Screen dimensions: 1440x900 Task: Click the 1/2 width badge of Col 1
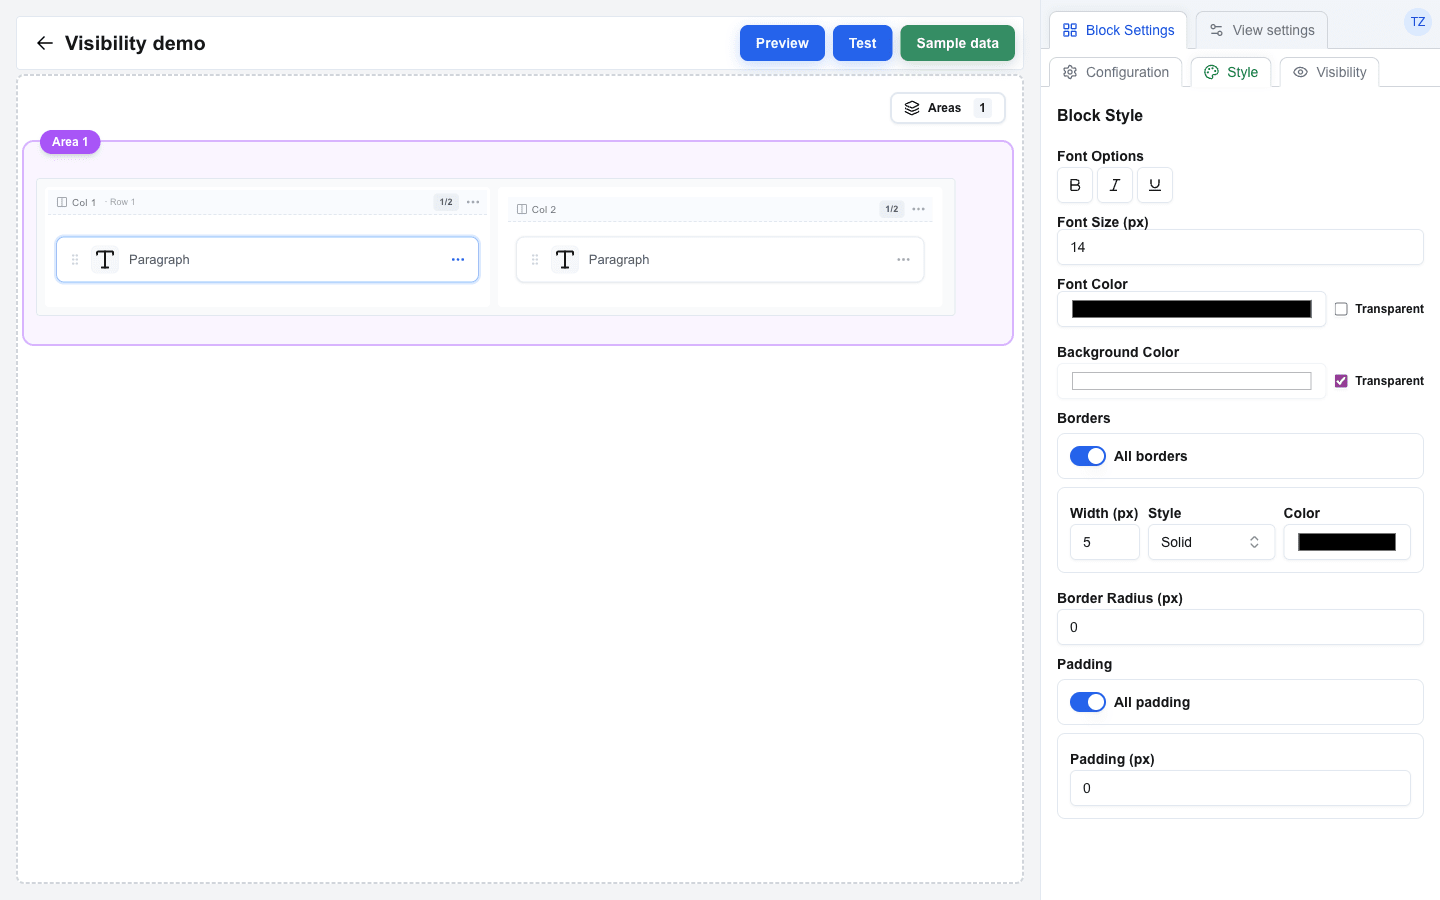[x=446, y=202]
